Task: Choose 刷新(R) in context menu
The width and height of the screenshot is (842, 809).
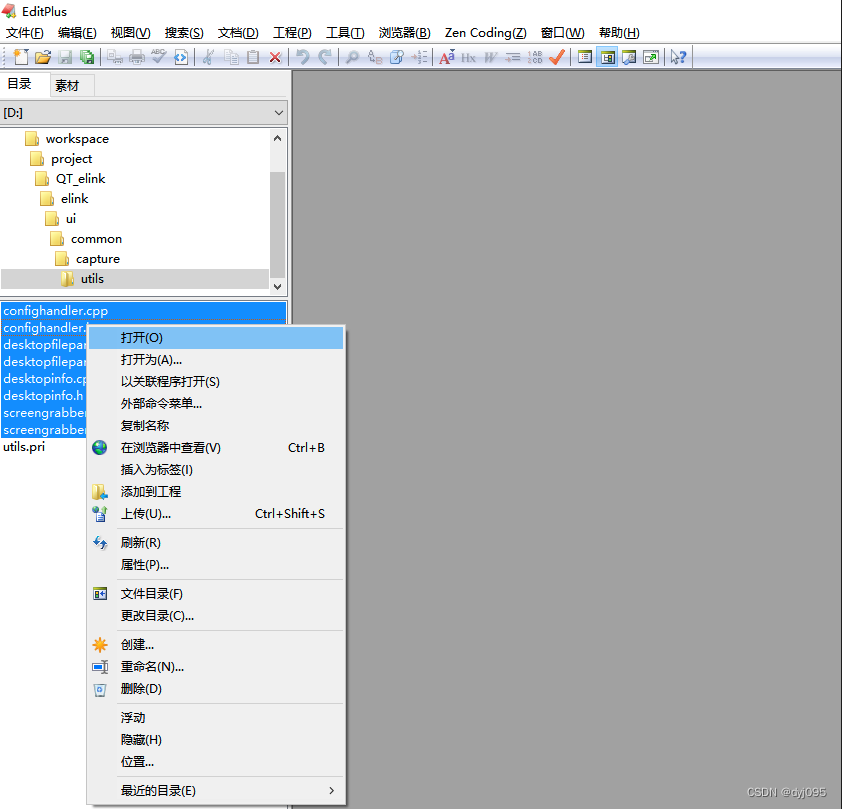Action: point(215,543)
